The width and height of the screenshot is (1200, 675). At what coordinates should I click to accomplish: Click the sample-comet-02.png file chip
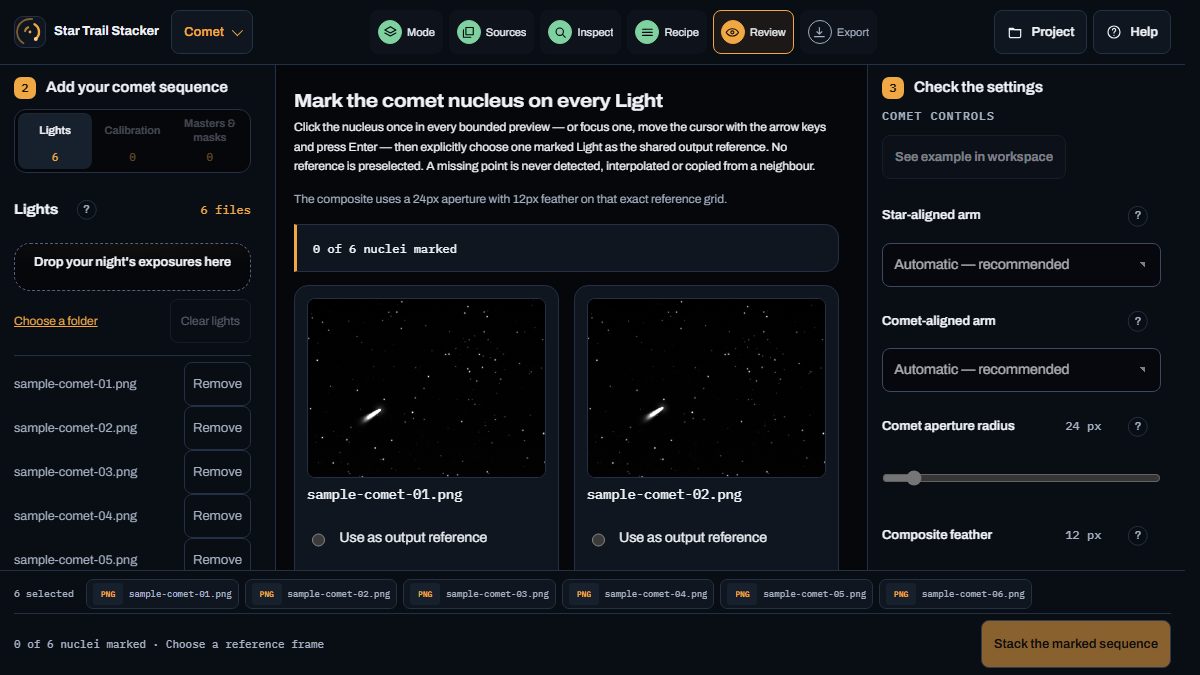321,594
